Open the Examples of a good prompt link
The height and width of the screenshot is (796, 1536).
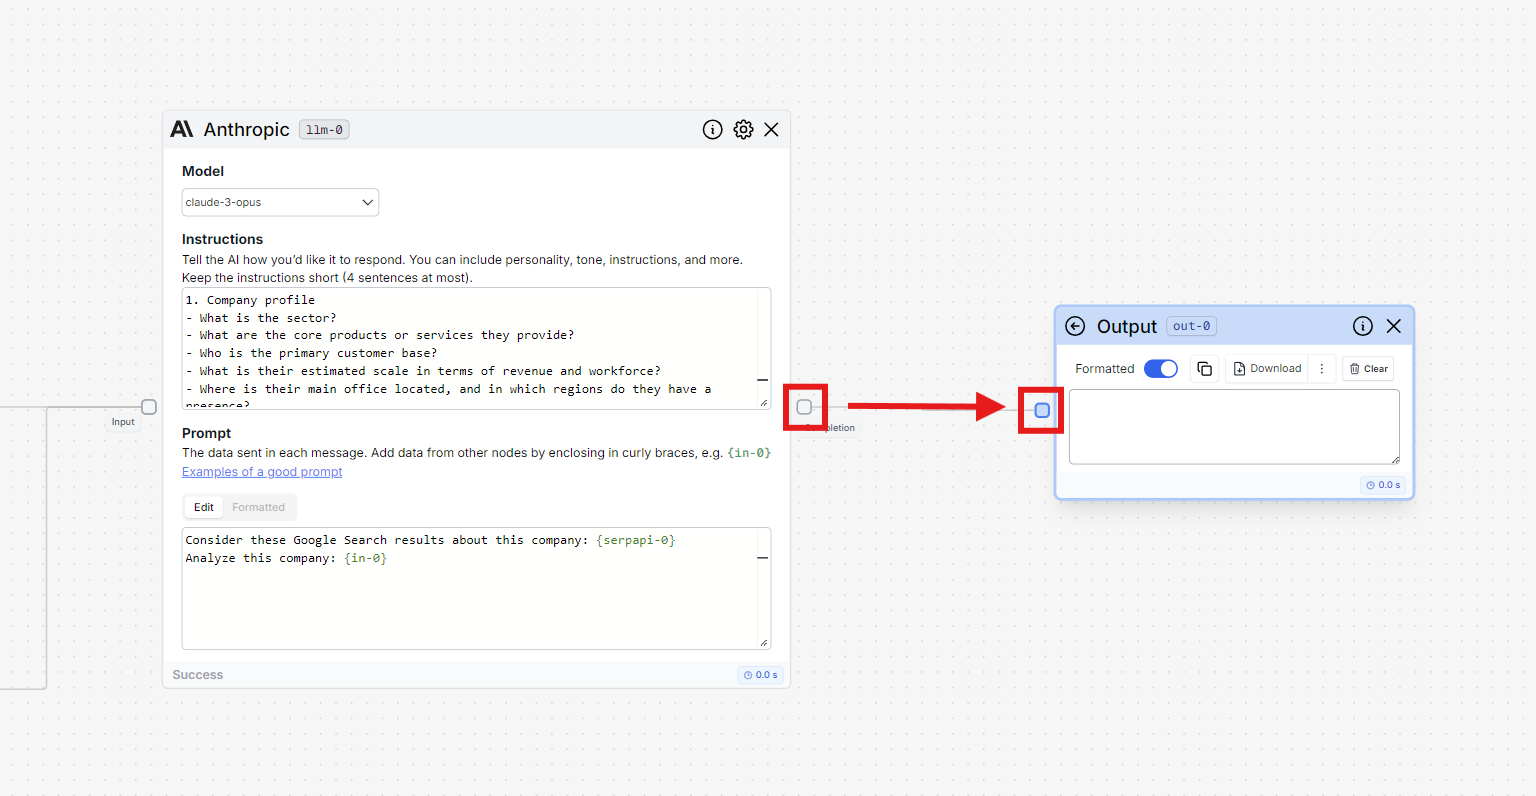pyautogui.click(x=262, y=472)
